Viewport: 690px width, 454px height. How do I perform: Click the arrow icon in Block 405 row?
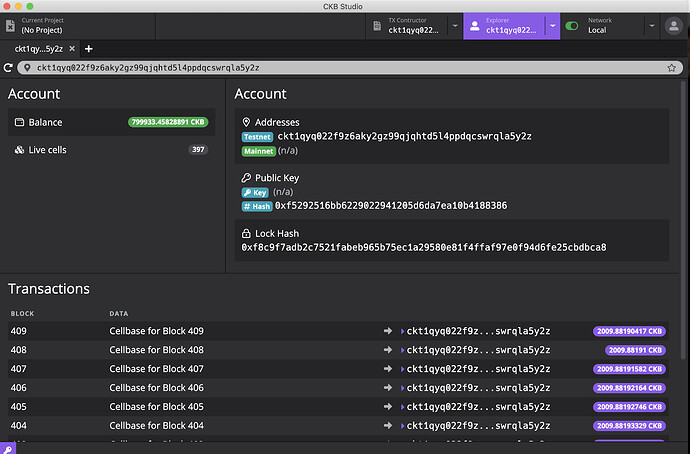388,406
